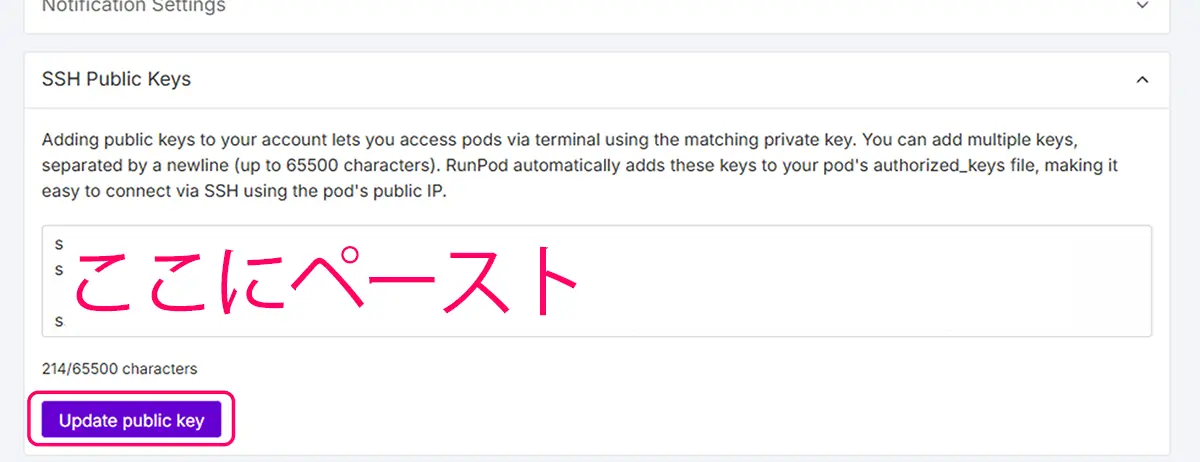This screenshot has width=1200, height=462.
Task: Click the red ここにペースト annotation
Action: (325, 283)
